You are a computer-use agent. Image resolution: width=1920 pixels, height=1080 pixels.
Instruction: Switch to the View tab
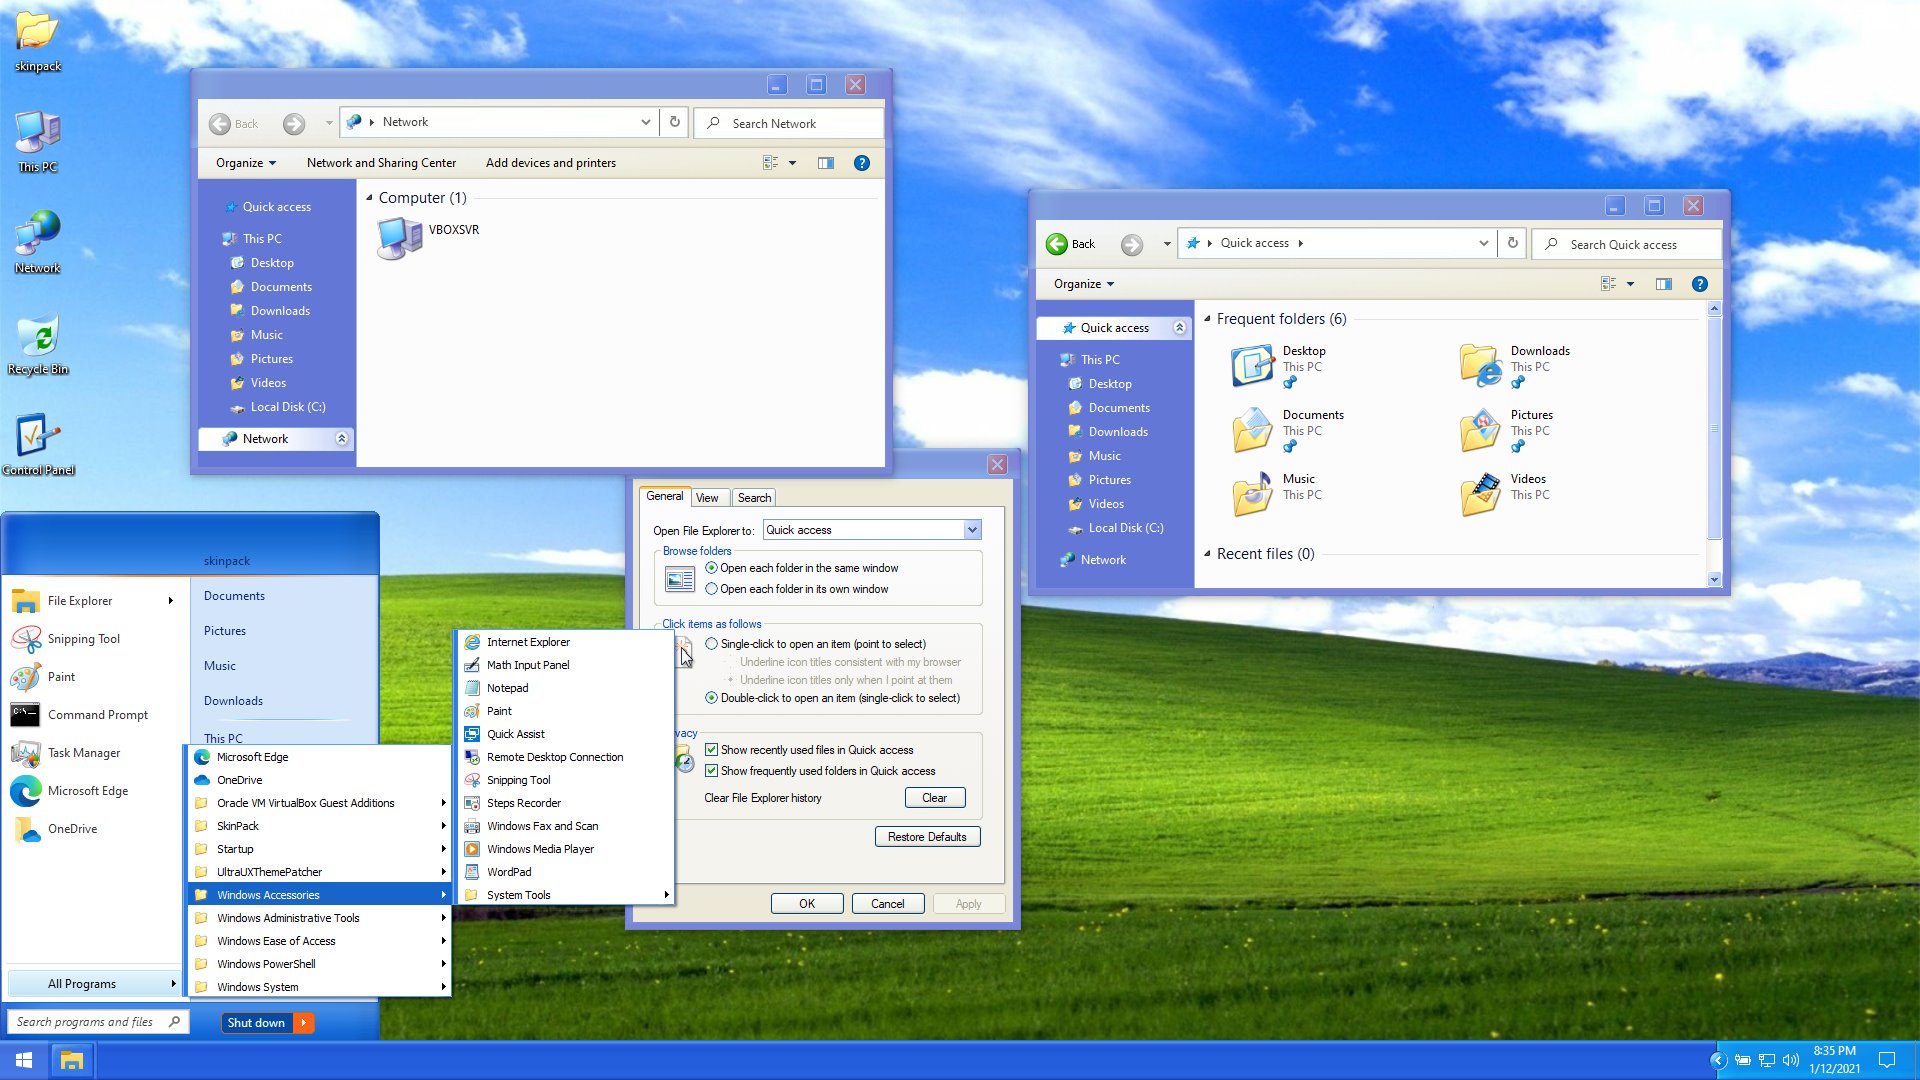point(707,498)
